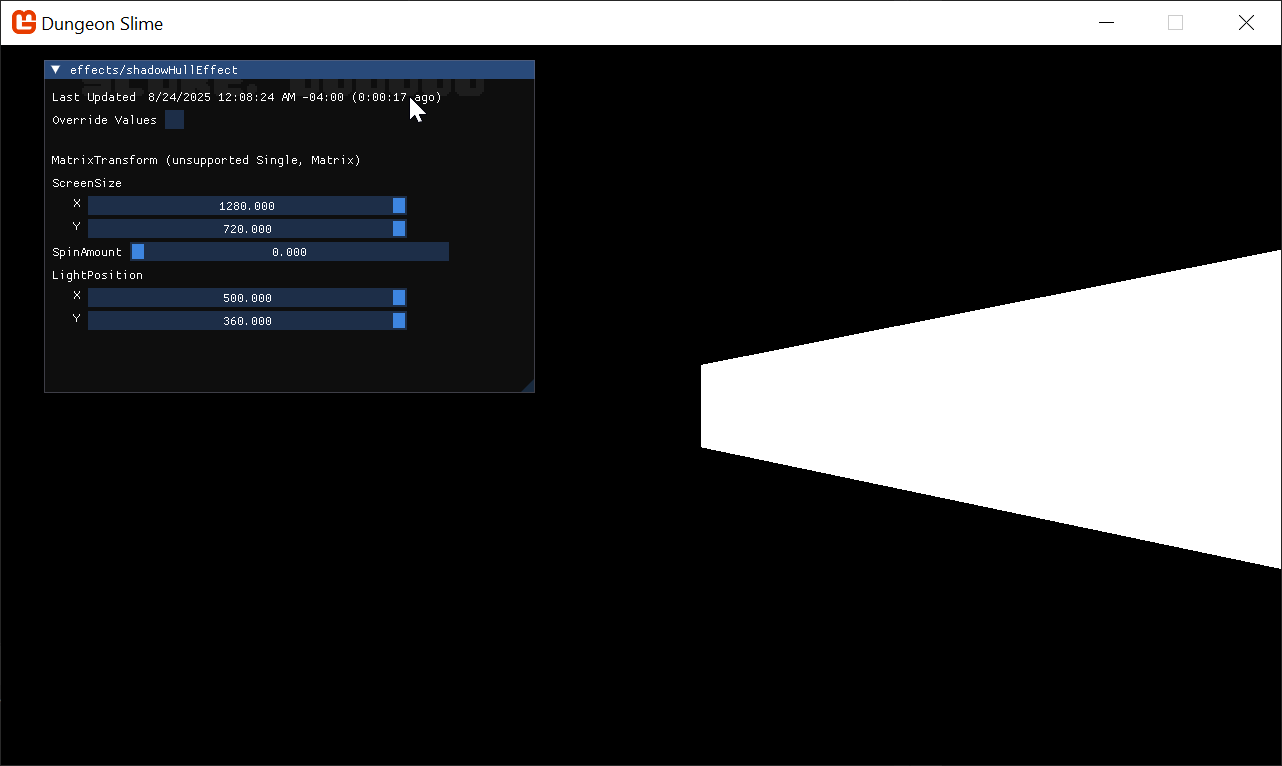Click the LightPosition Y value 360.000

(x=246, y=321)
